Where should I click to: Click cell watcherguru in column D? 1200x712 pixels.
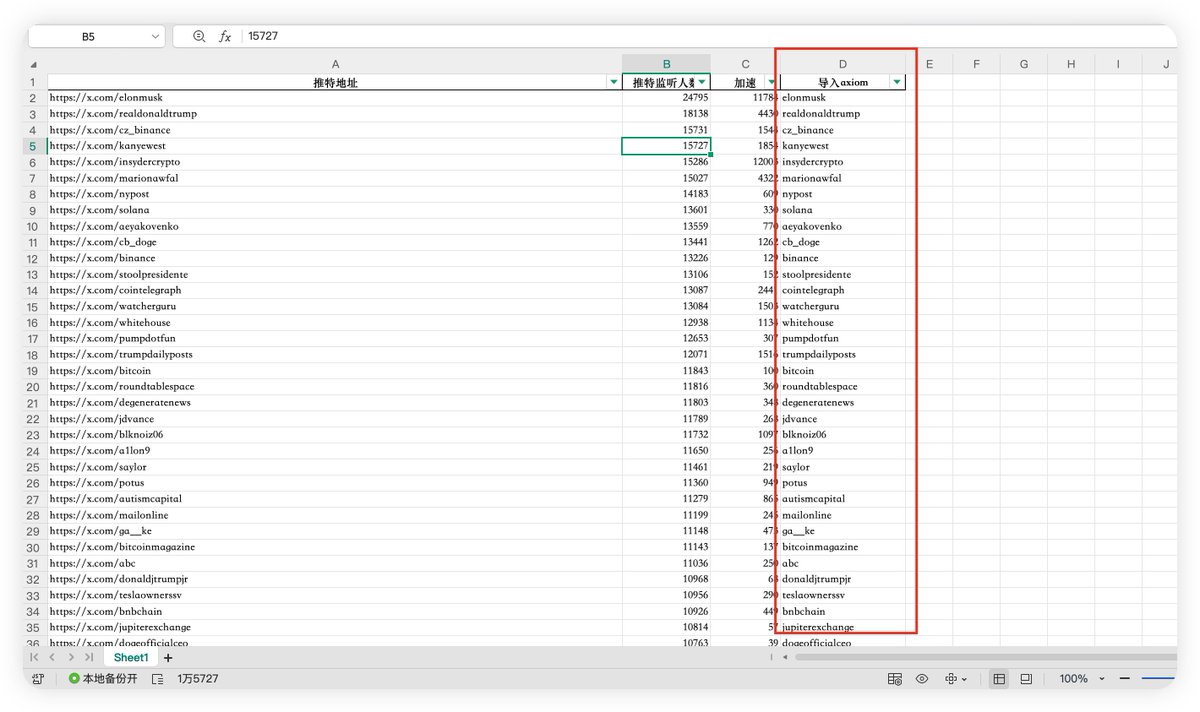tap(842, 306)
